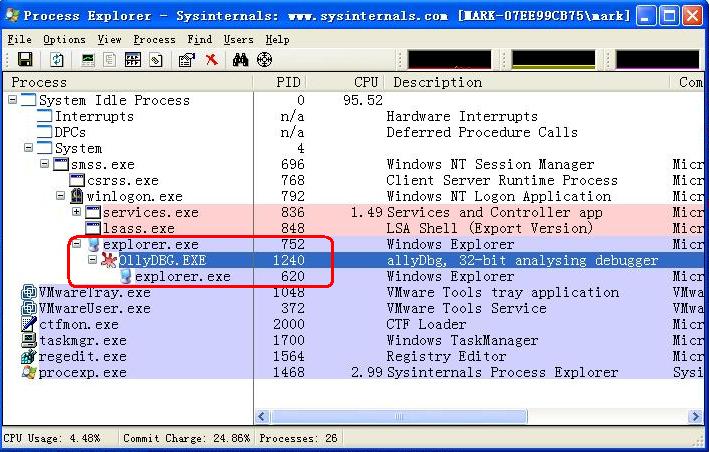Click CPU value 95.52
Viewport: 709px width, 452px height.
363,100
